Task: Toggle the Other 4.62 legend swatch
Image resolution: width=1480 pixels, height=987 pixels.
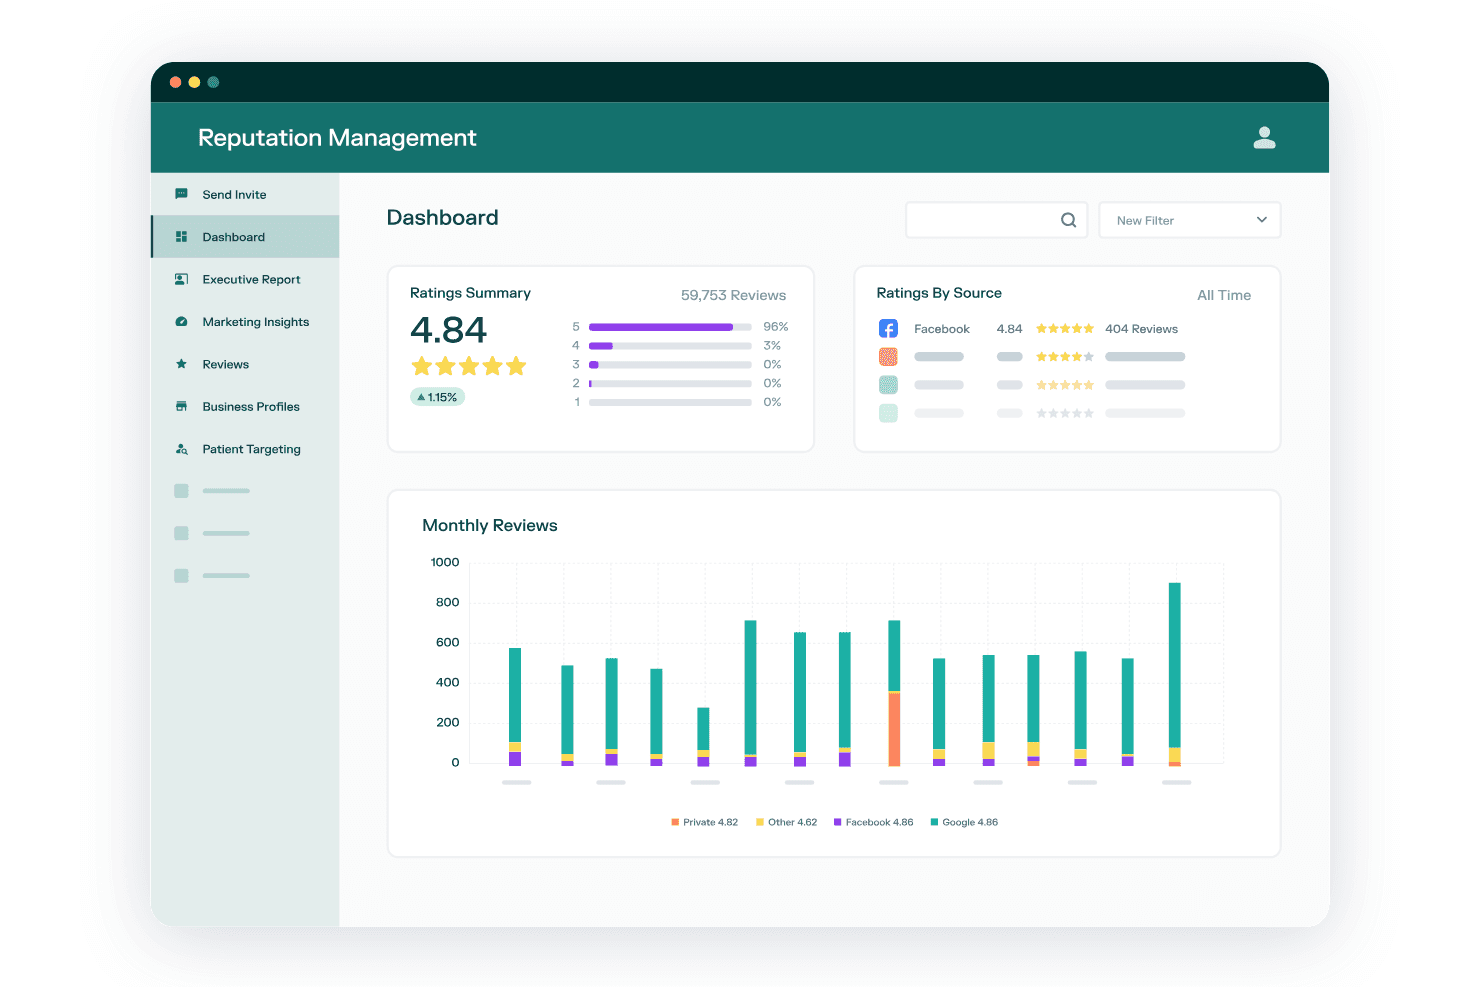Action: (x=760, y=822)
